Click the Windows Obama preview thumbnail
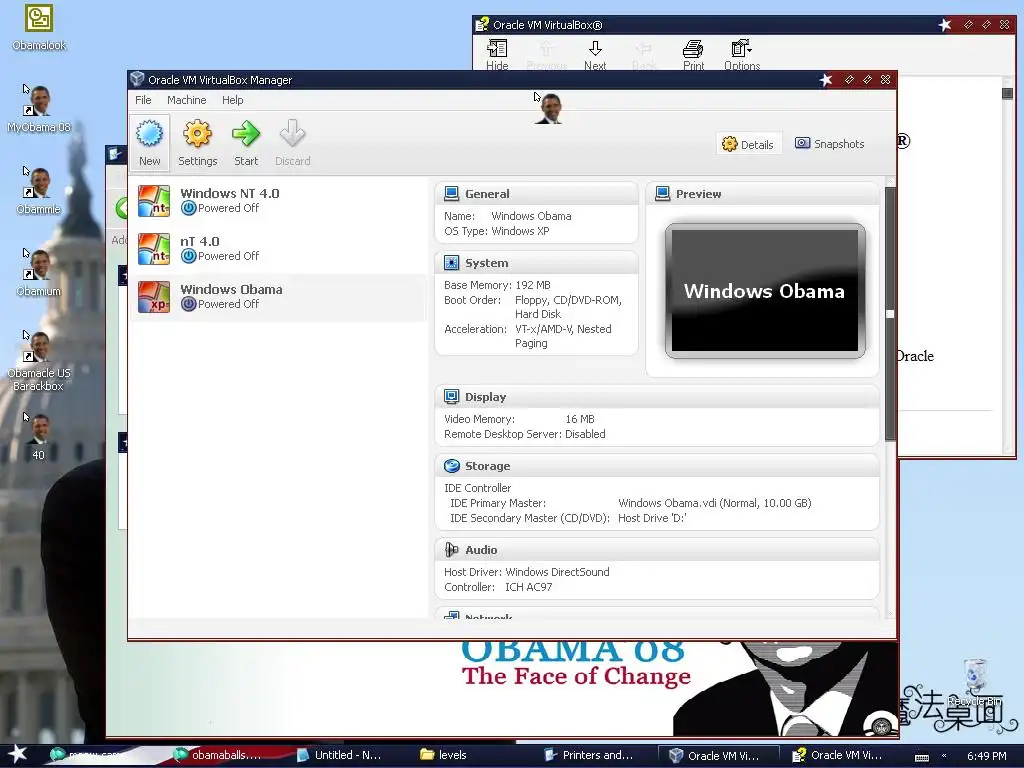1024x768 pixels. [765, 291]
